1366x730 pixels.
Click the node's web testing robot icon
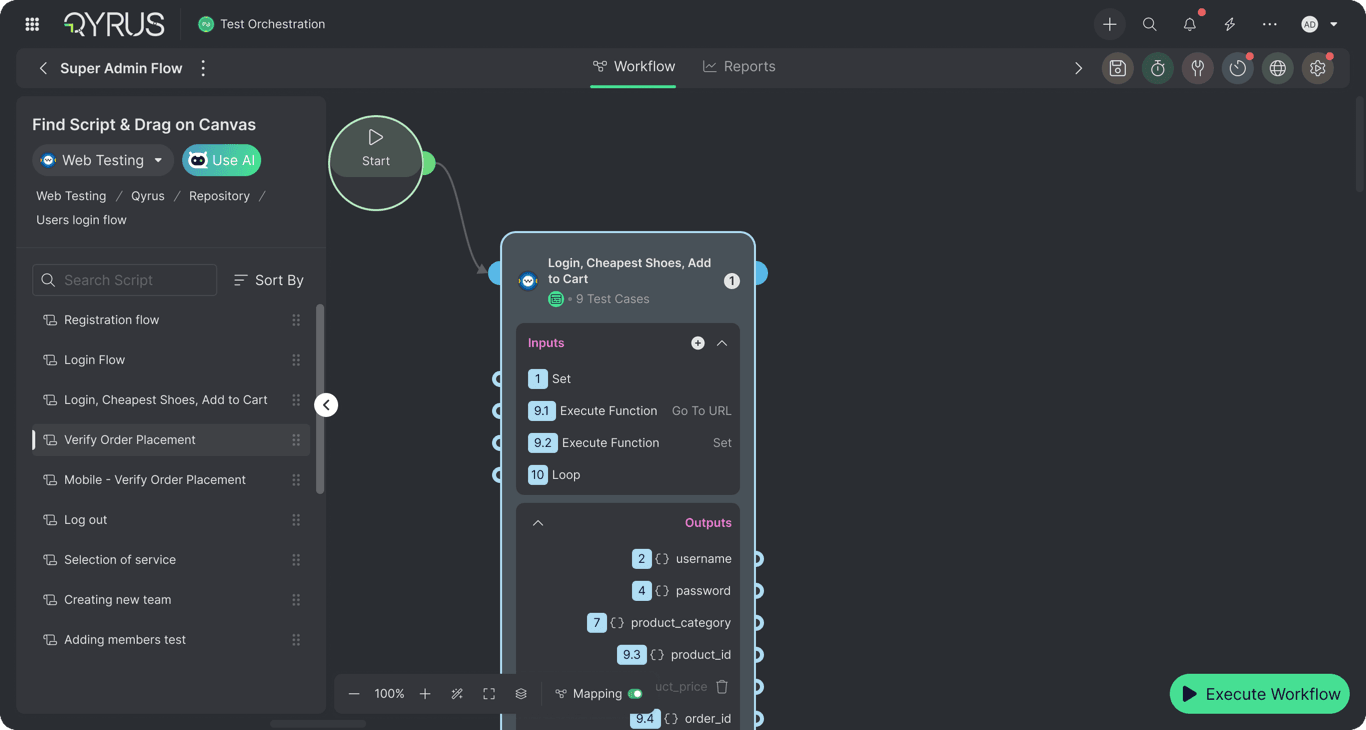(x=528, y=281)
